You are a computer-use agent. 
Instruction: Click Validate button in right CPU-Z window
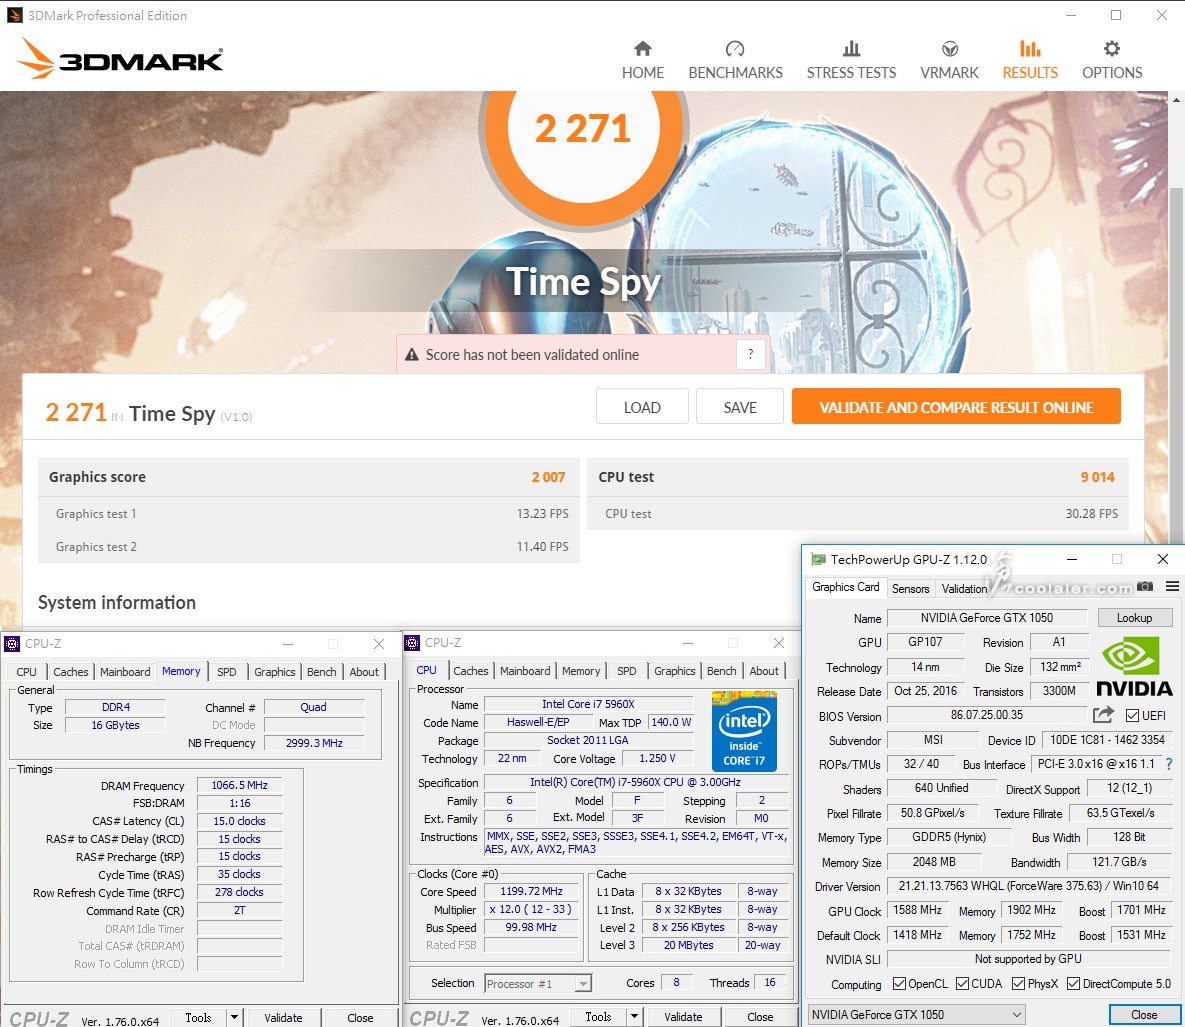click(x=683, y=1016)
